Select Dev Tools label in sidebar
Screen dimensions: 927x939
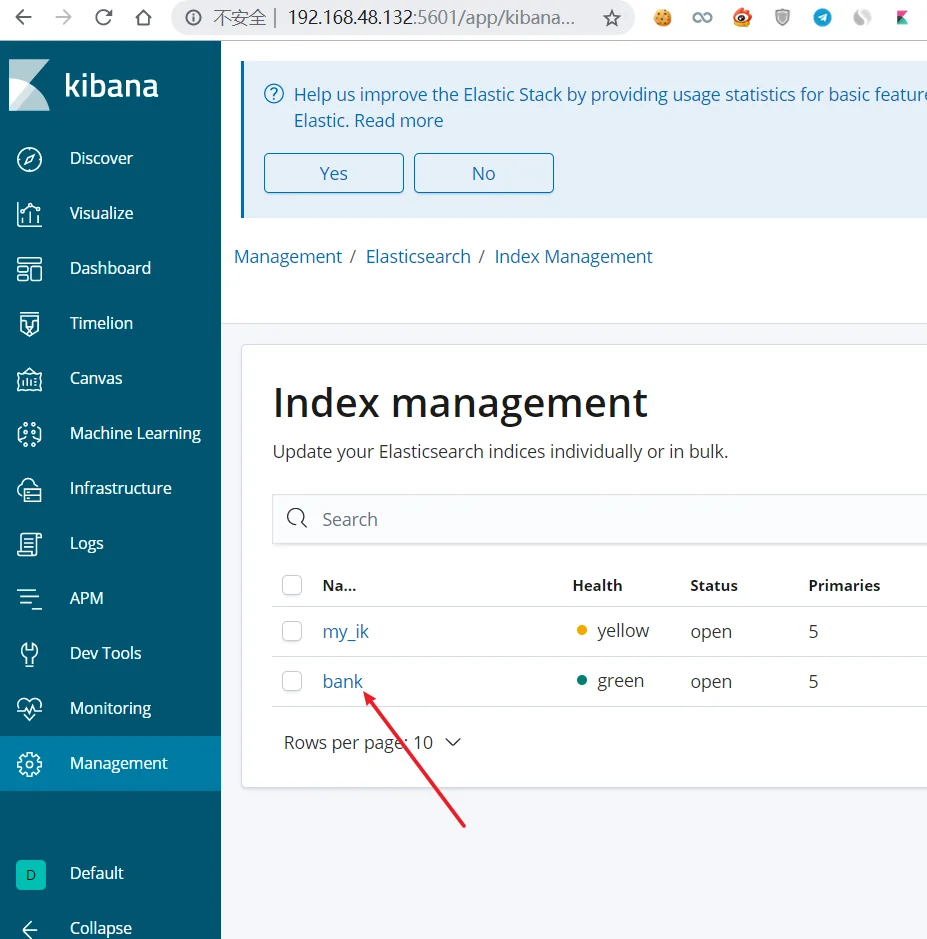point(105,653)
